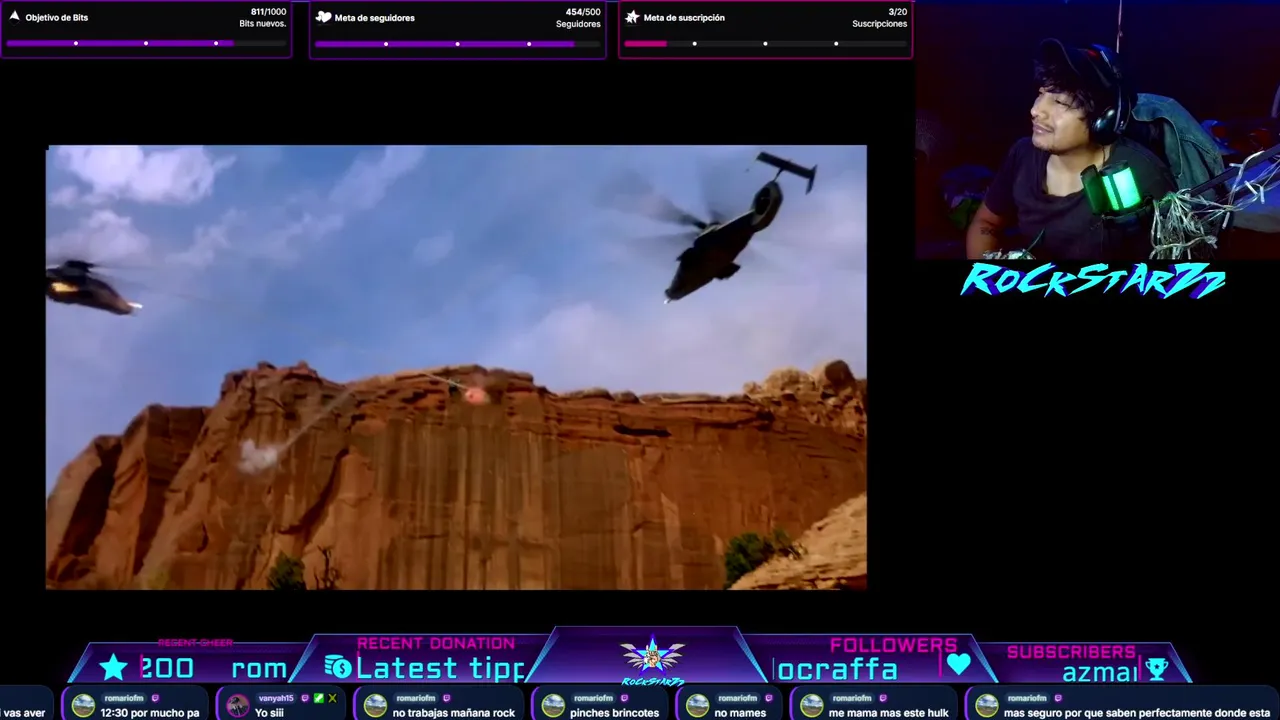
Task: Click the chat message 'pinches brincotes'
Action: pos(615,713)
